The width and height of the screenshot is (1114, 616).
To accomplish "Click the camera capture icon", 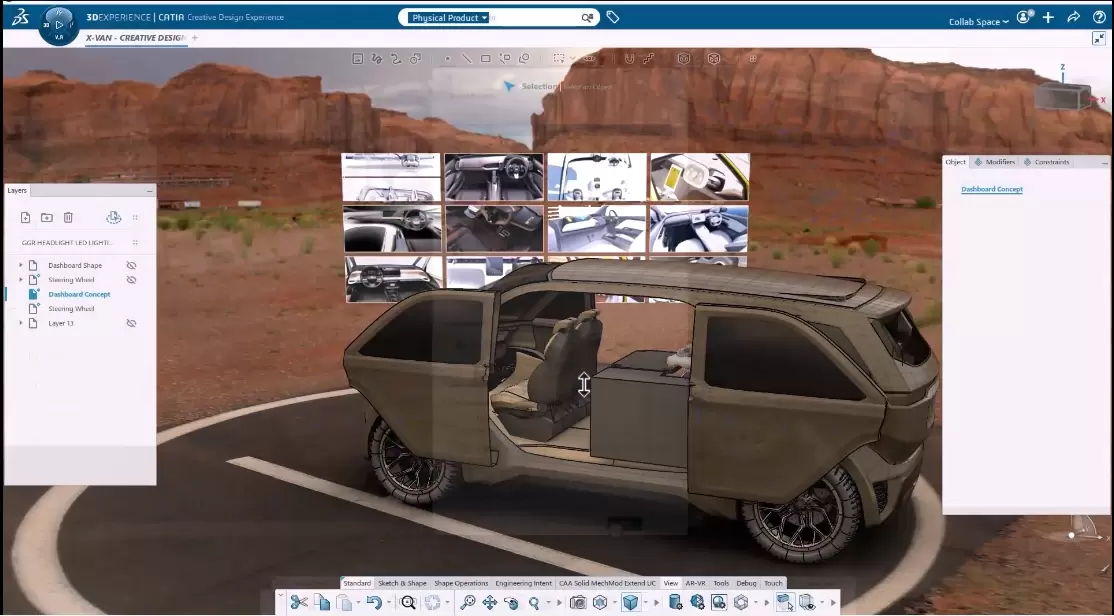I will [x=578, y=602].
